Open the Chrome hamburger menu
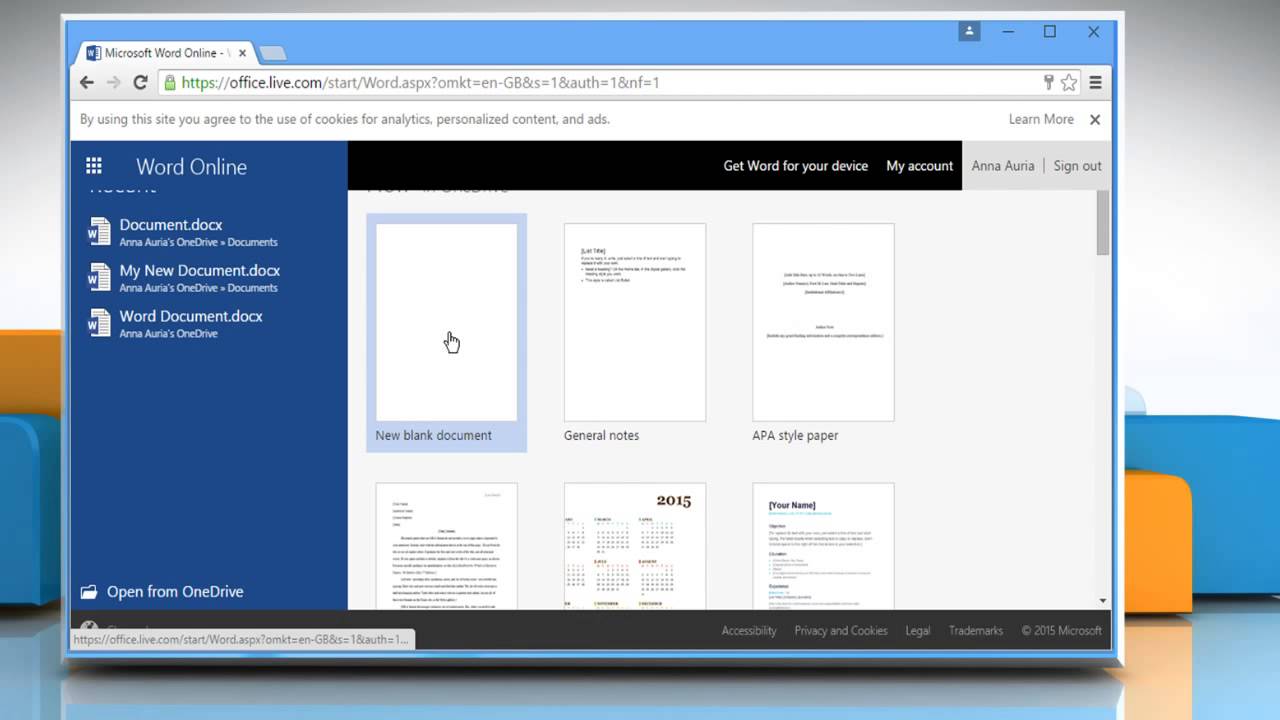This screenshot has width=1280, height=720. [1096, 83]
